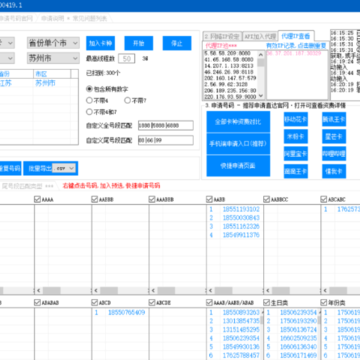Select proxy IP 41.65.168.58:8080

tap(228, 60)
